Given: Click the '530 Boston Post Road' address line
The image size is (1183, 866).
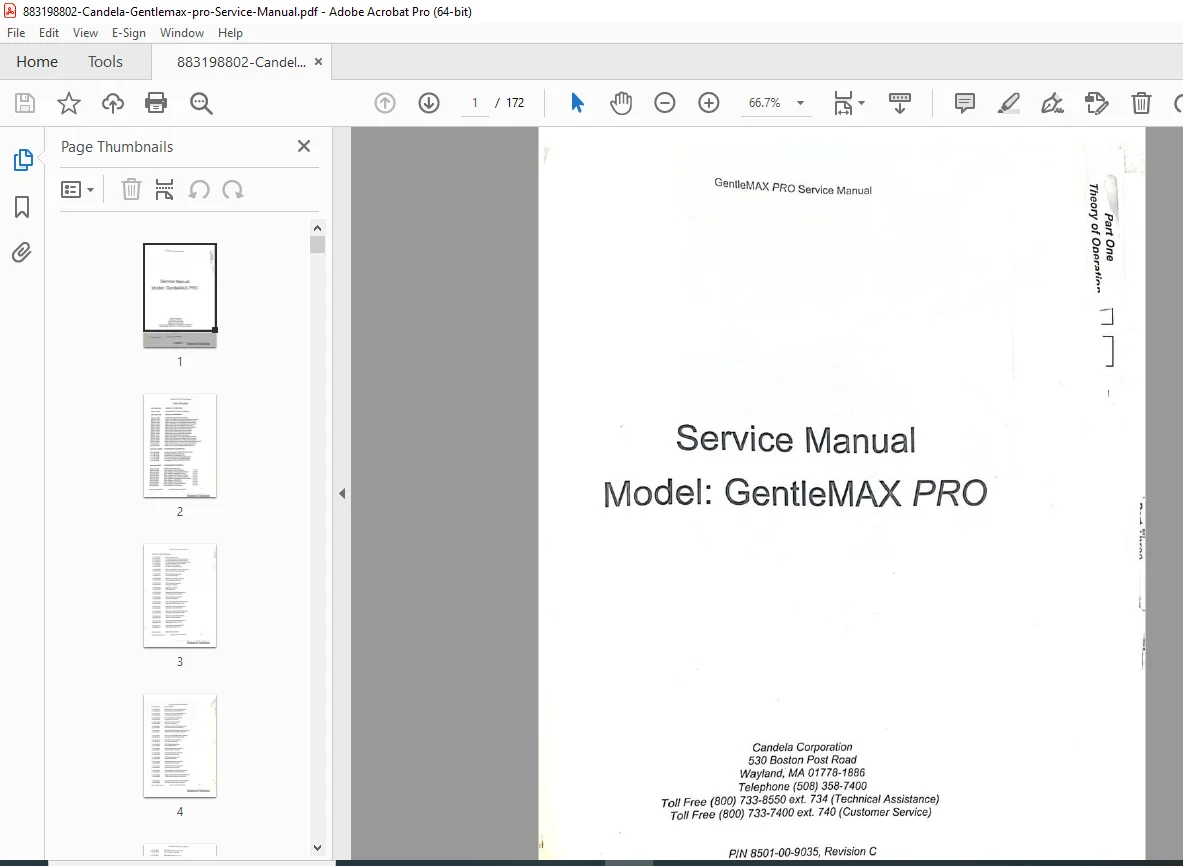Looking at the screenshot, I should tap(802, 760).
